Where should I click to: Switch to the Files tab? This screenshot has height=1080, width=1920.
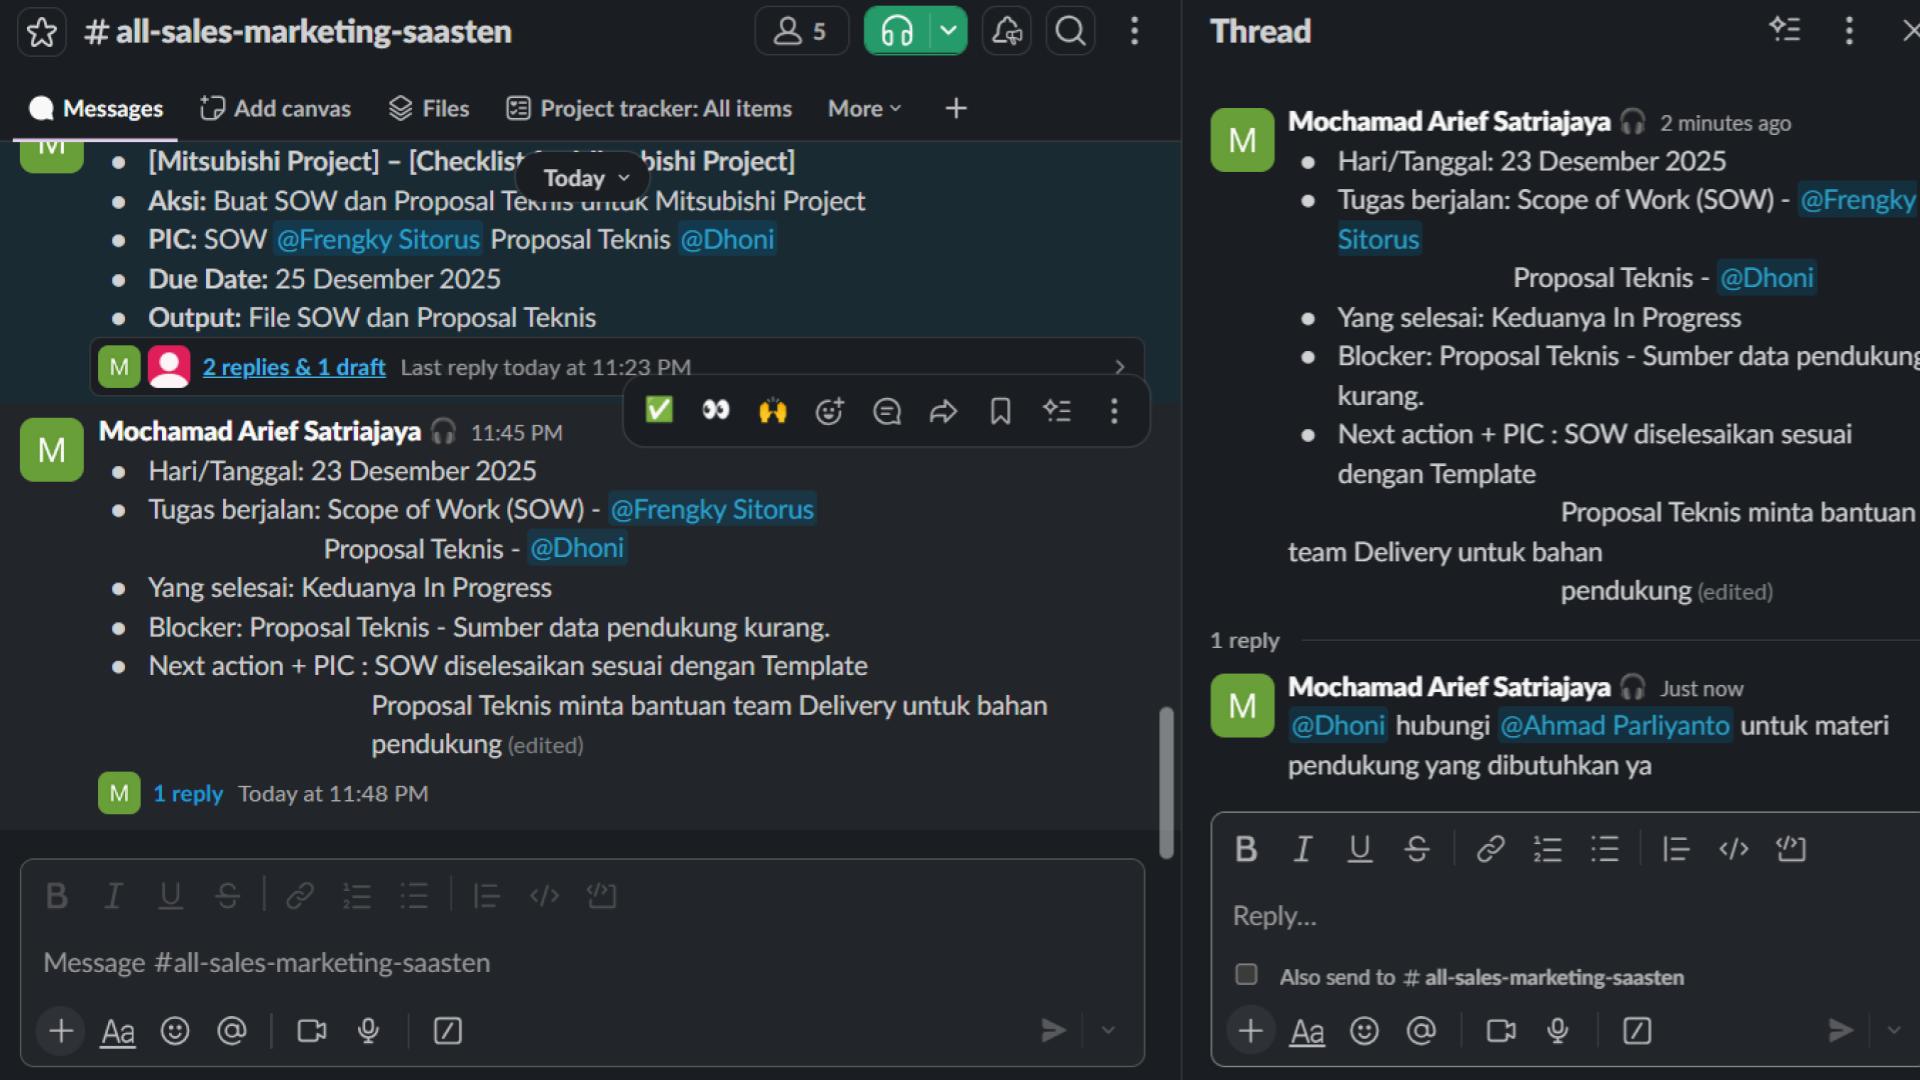[429, 108]
